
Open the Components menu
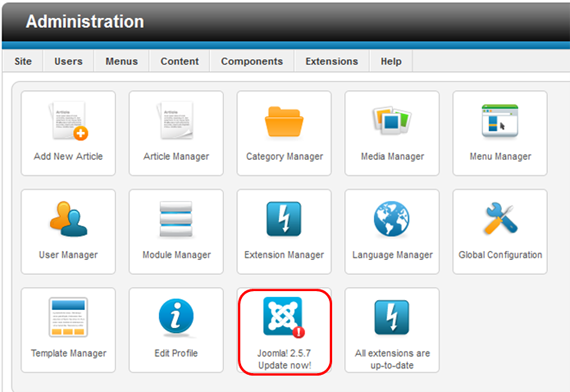pyautogui.click(x=252, y=61)
